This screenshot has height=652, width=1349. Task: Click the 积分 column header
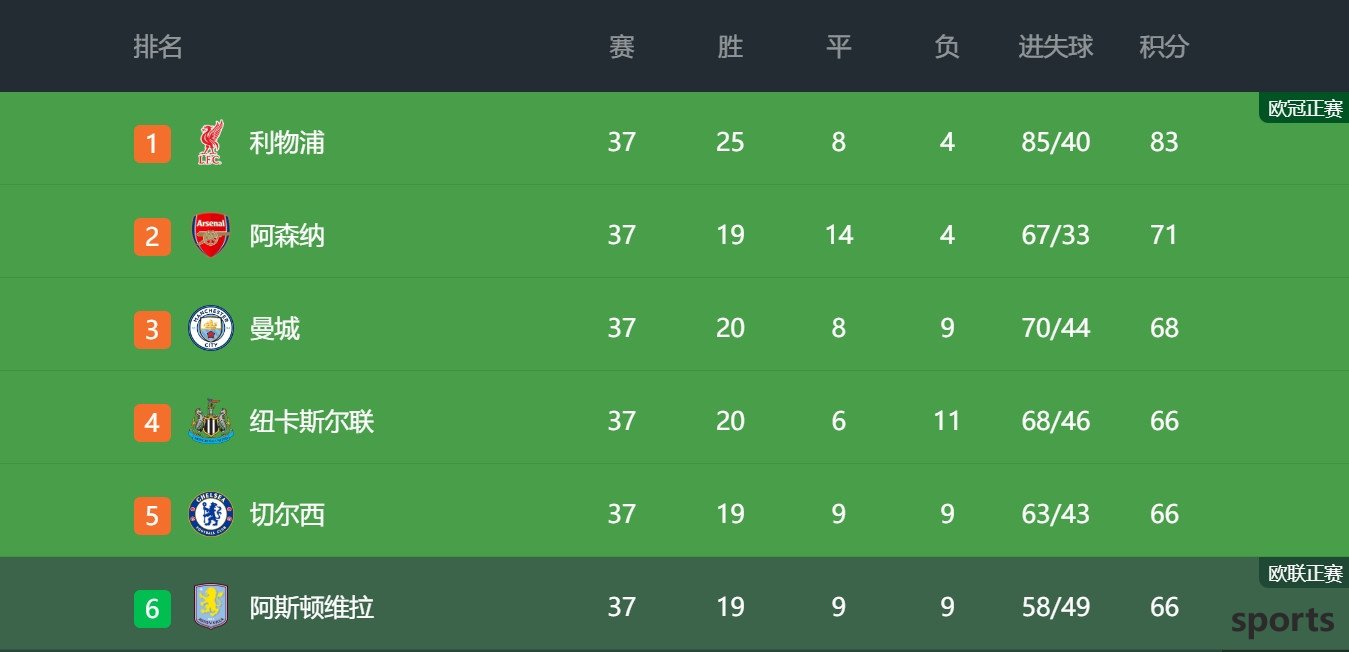coord(1164,47)
